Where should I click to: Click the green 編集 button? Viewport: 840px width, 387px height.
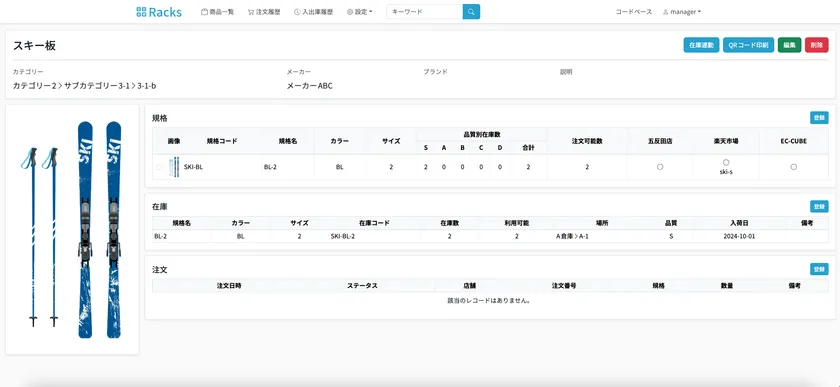(789, 45)
